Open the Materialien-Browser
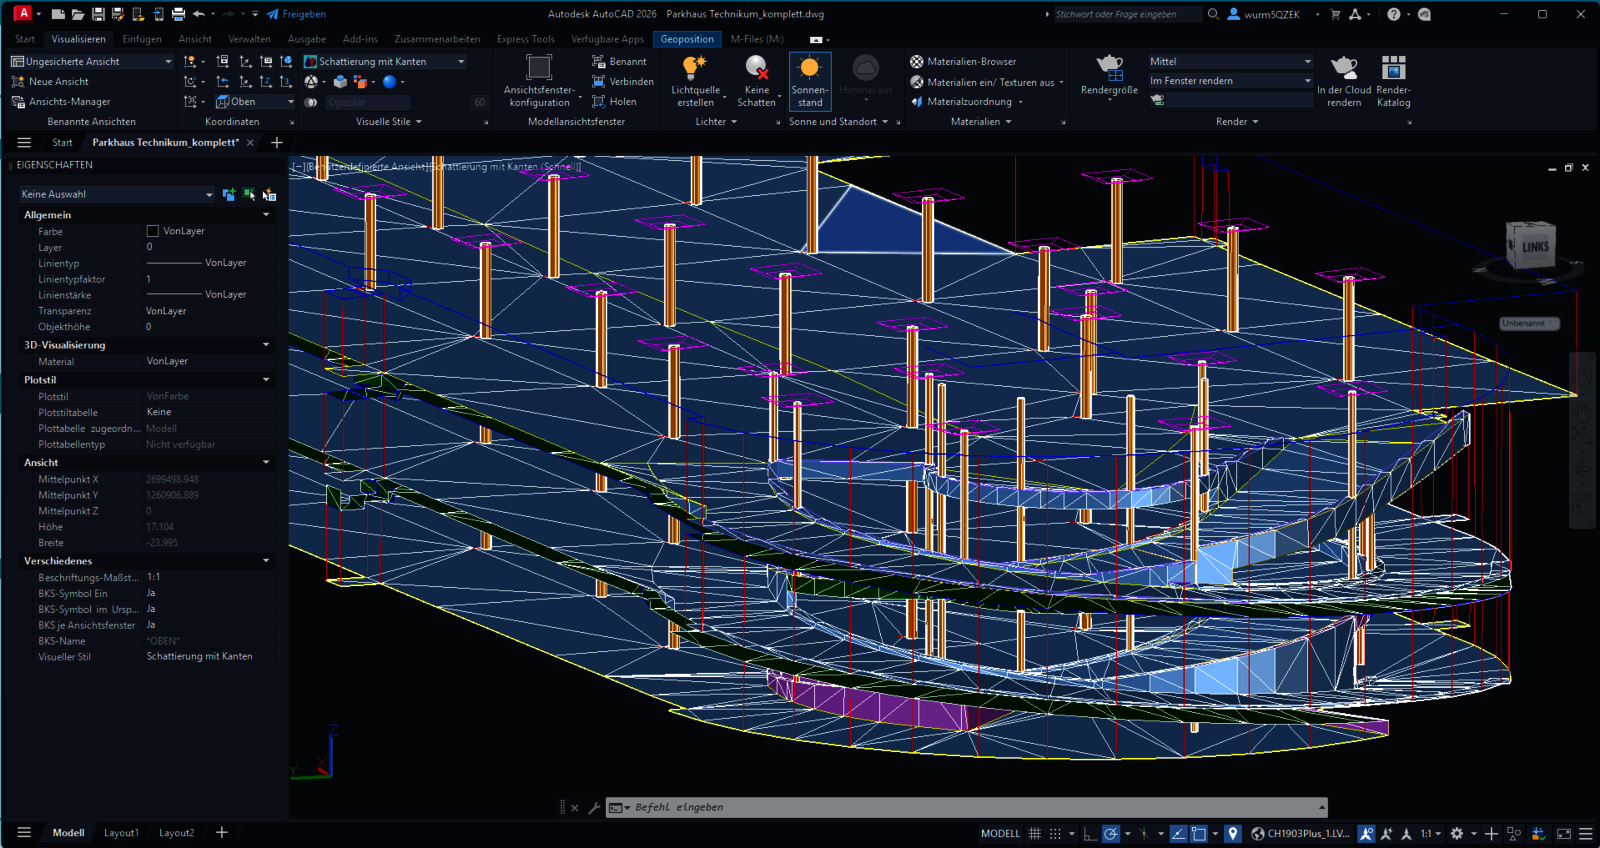This screenshot has height=848, width=1600. [x=970, y=62]
